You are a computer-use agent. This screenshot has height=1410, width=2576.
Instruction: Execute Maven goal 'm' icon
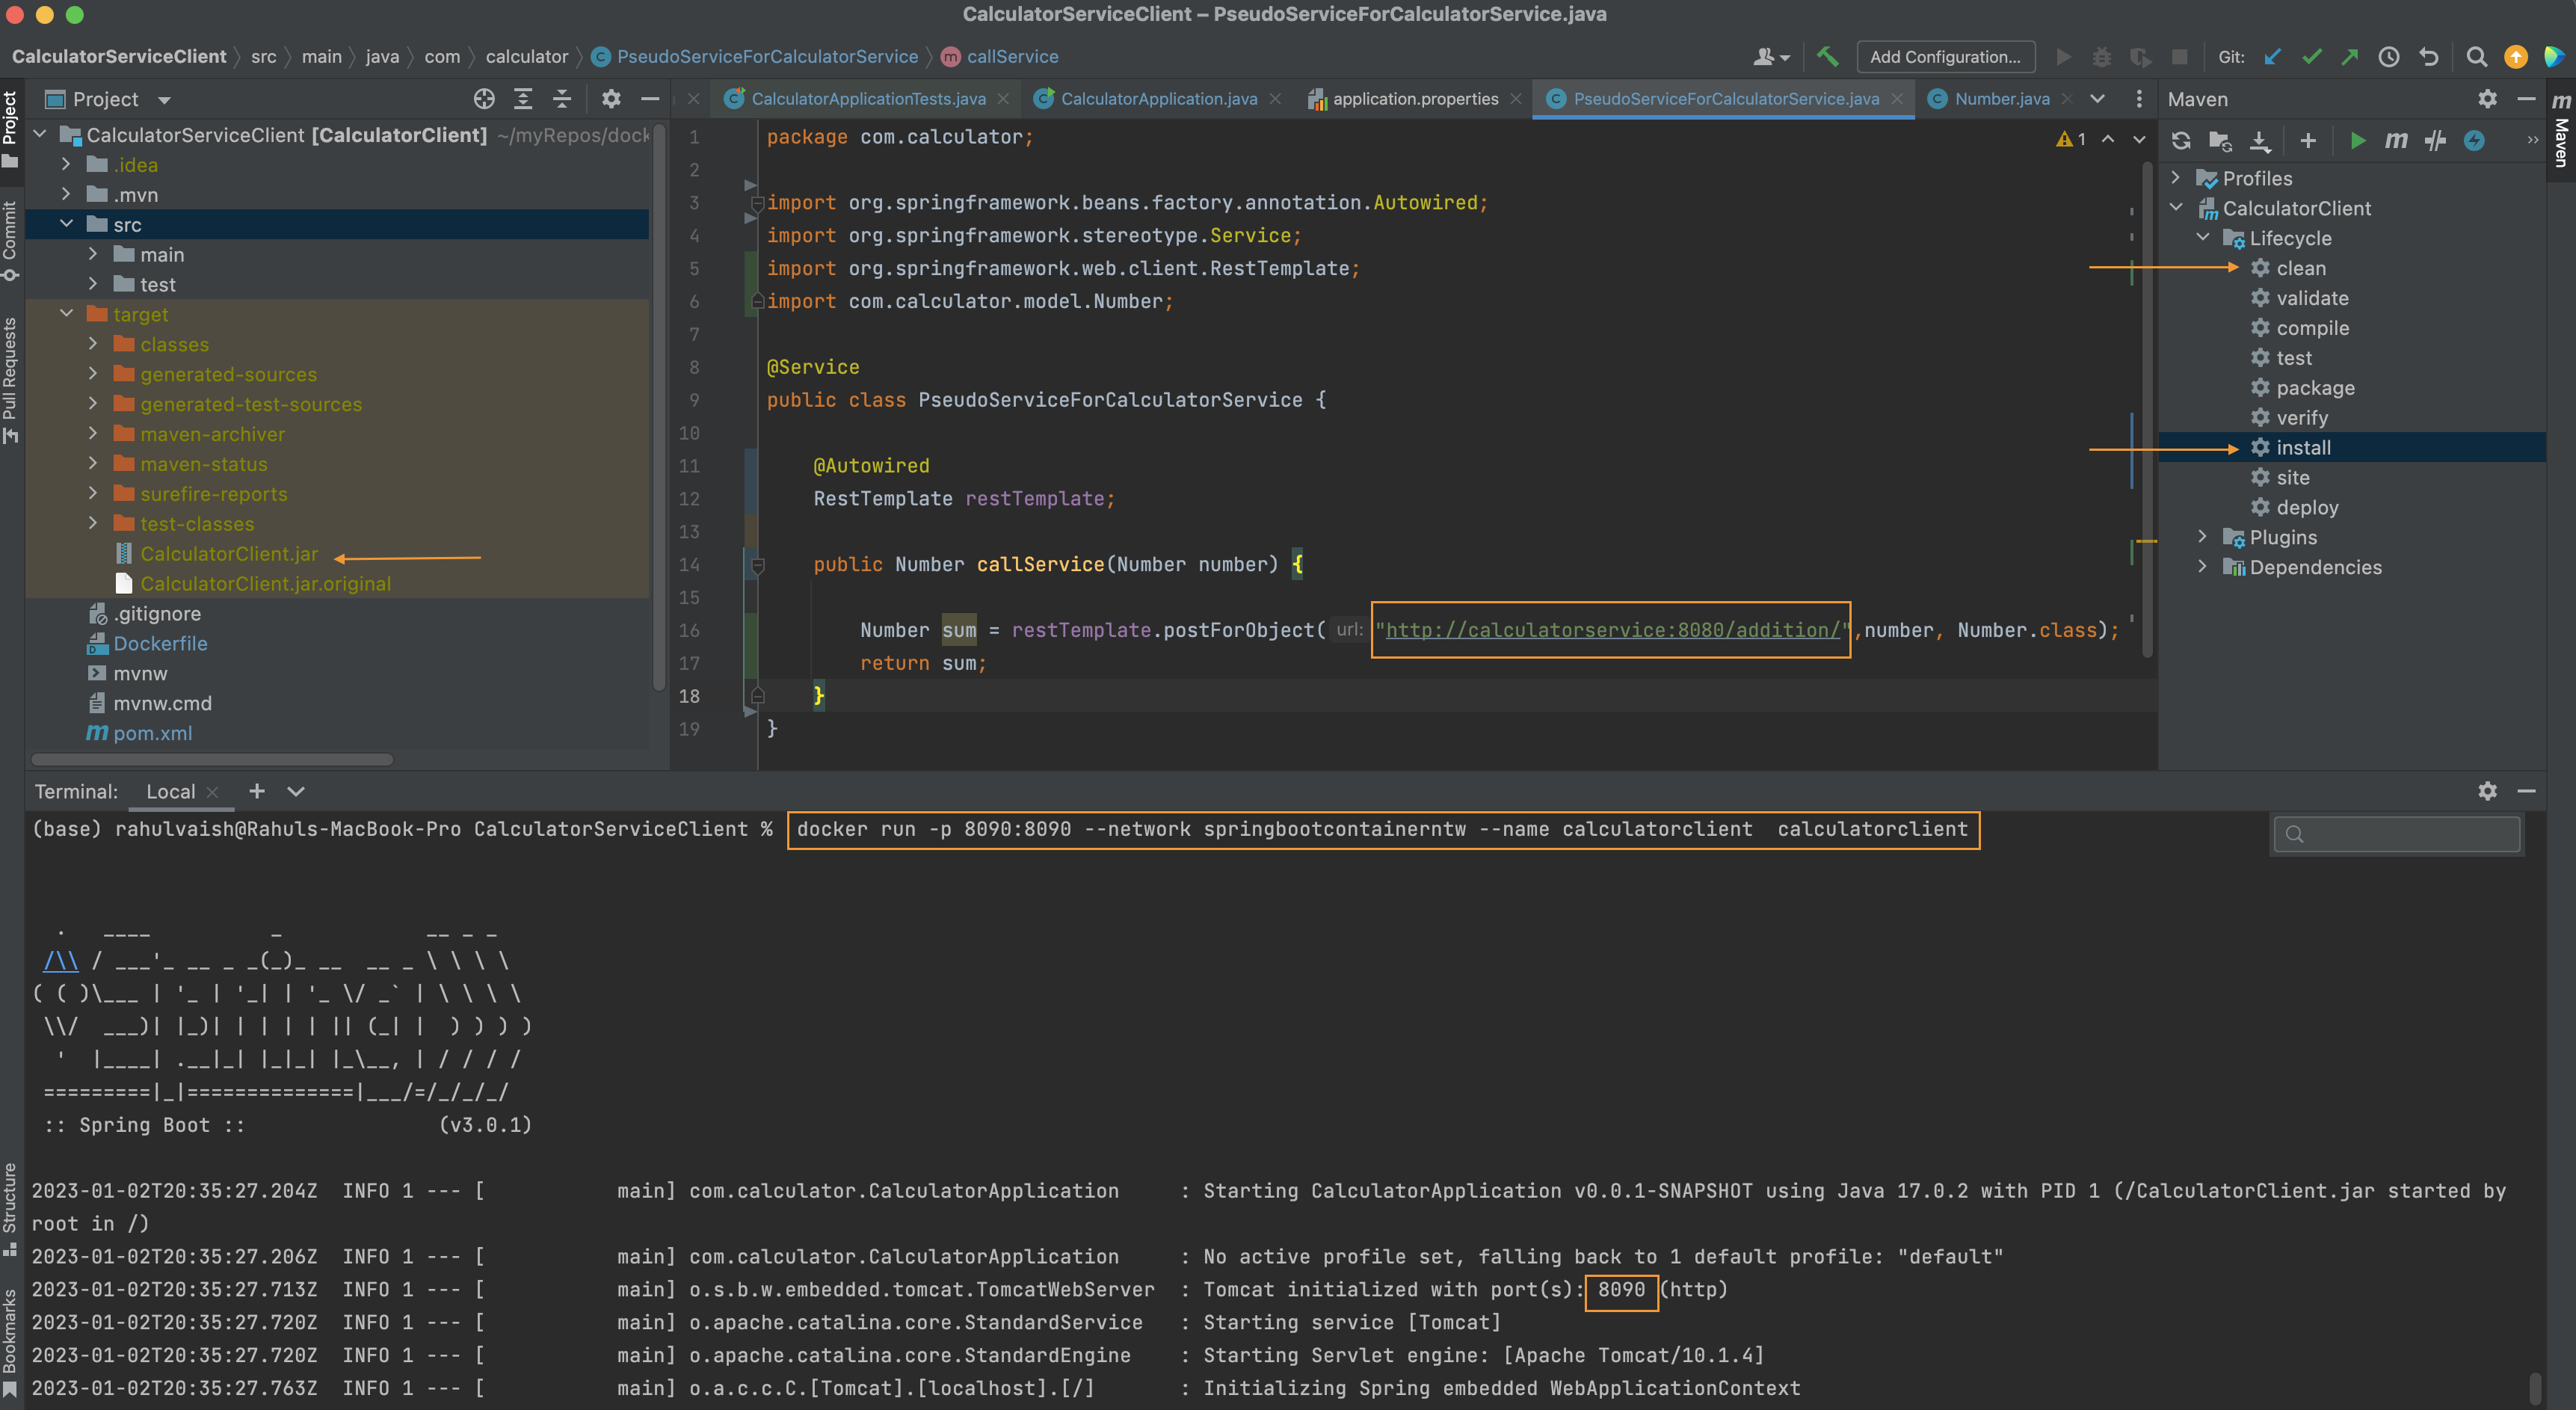2396,141
